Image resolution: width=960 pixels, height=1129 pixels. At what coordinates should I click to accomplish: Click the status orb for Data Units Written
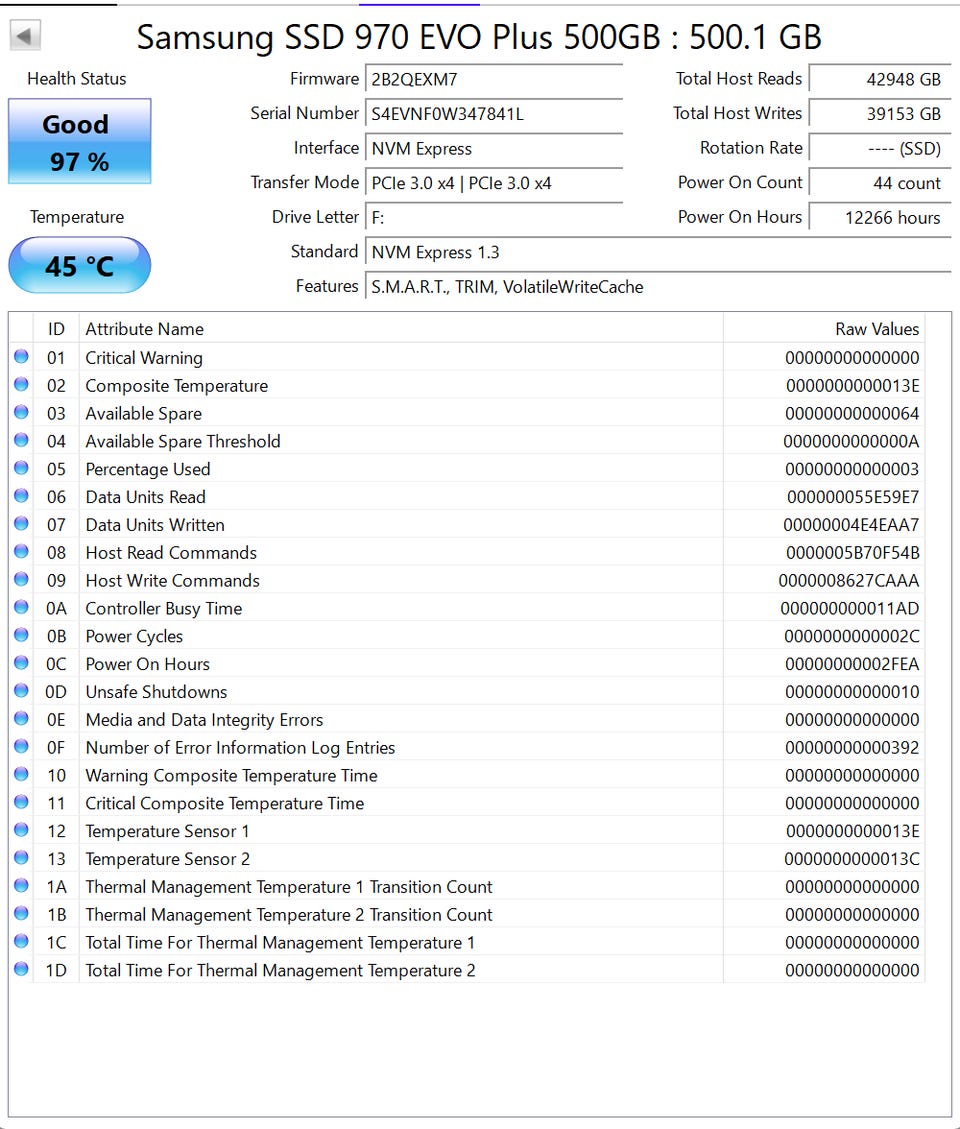[22, 523]
